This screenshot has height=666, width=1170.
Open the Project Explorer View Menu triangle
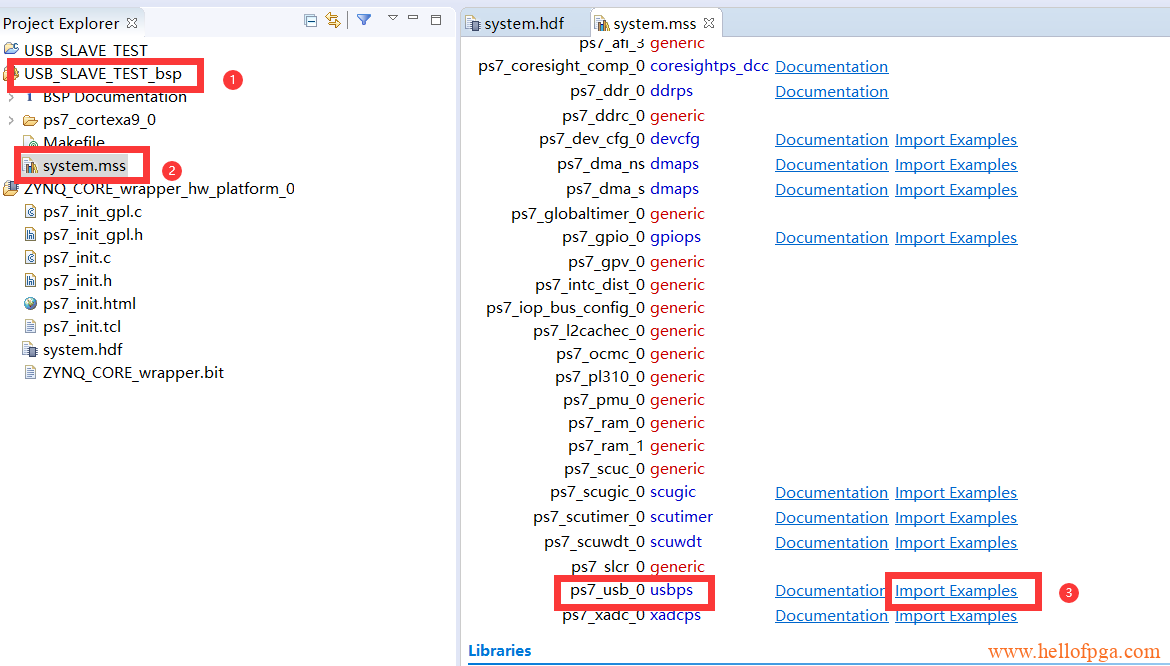(x=392, y=18)
